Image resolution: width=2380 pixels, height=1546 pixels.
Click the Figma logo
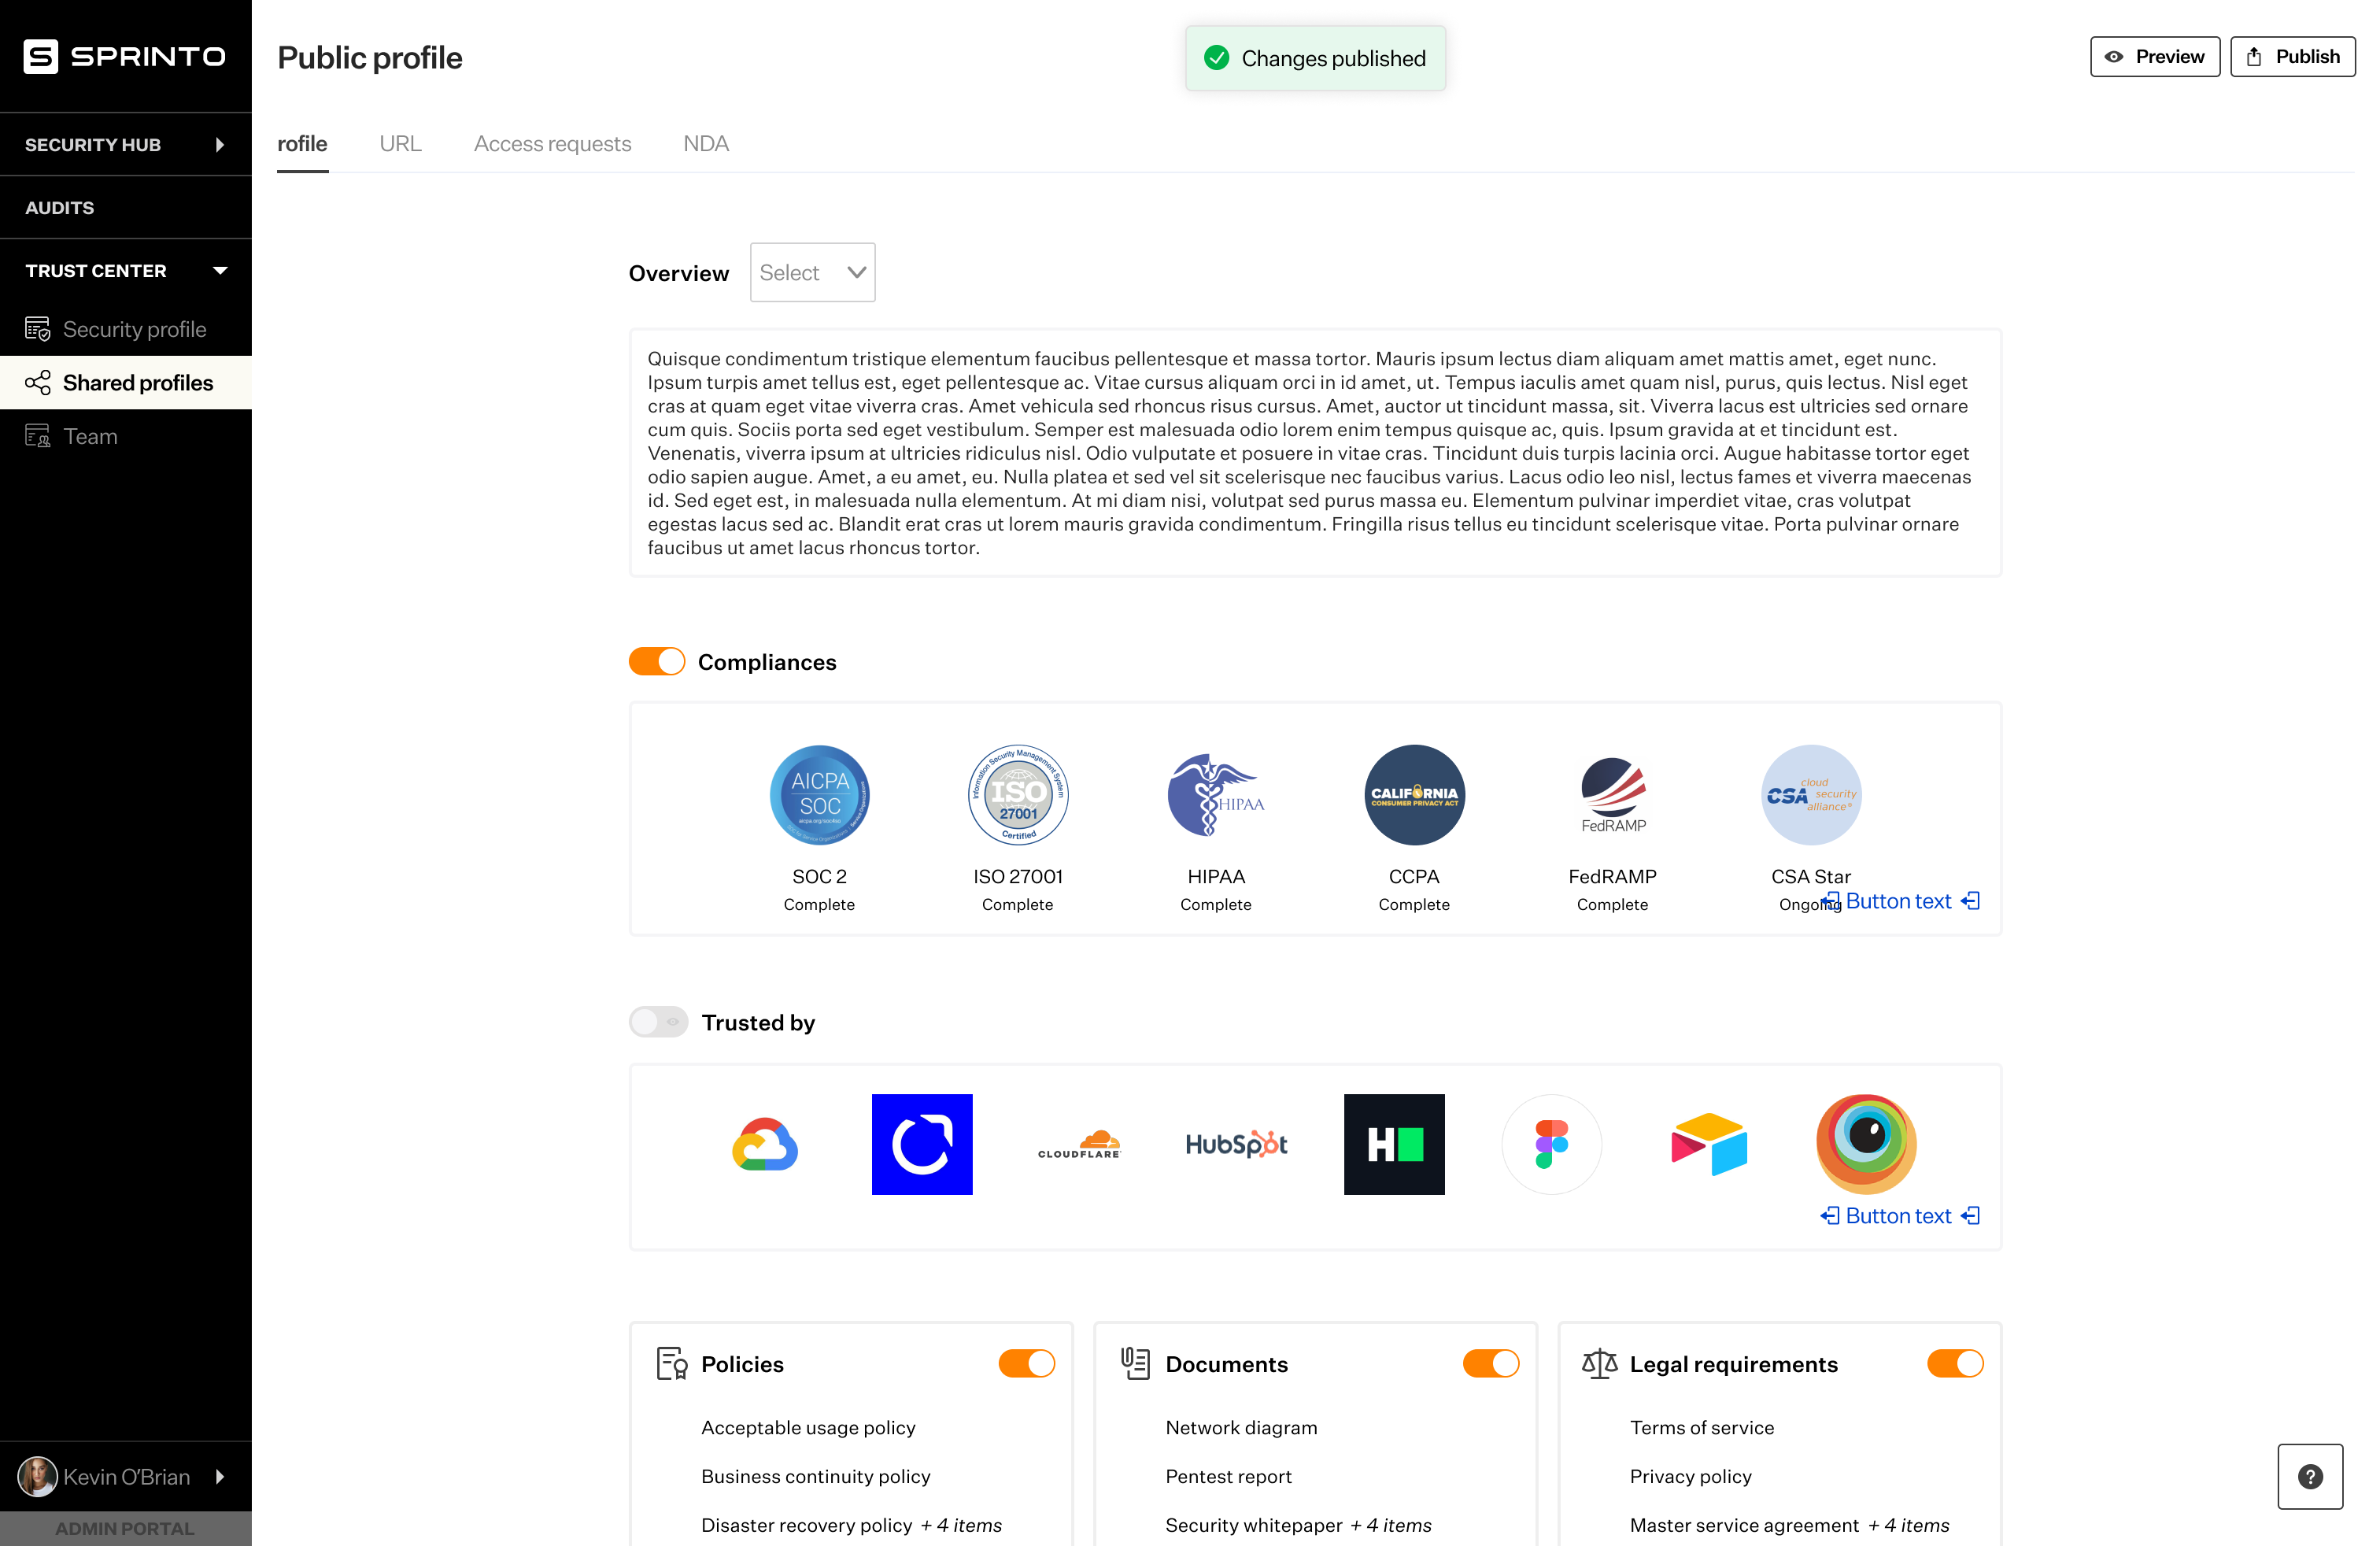click(x=1551, y=1144)
